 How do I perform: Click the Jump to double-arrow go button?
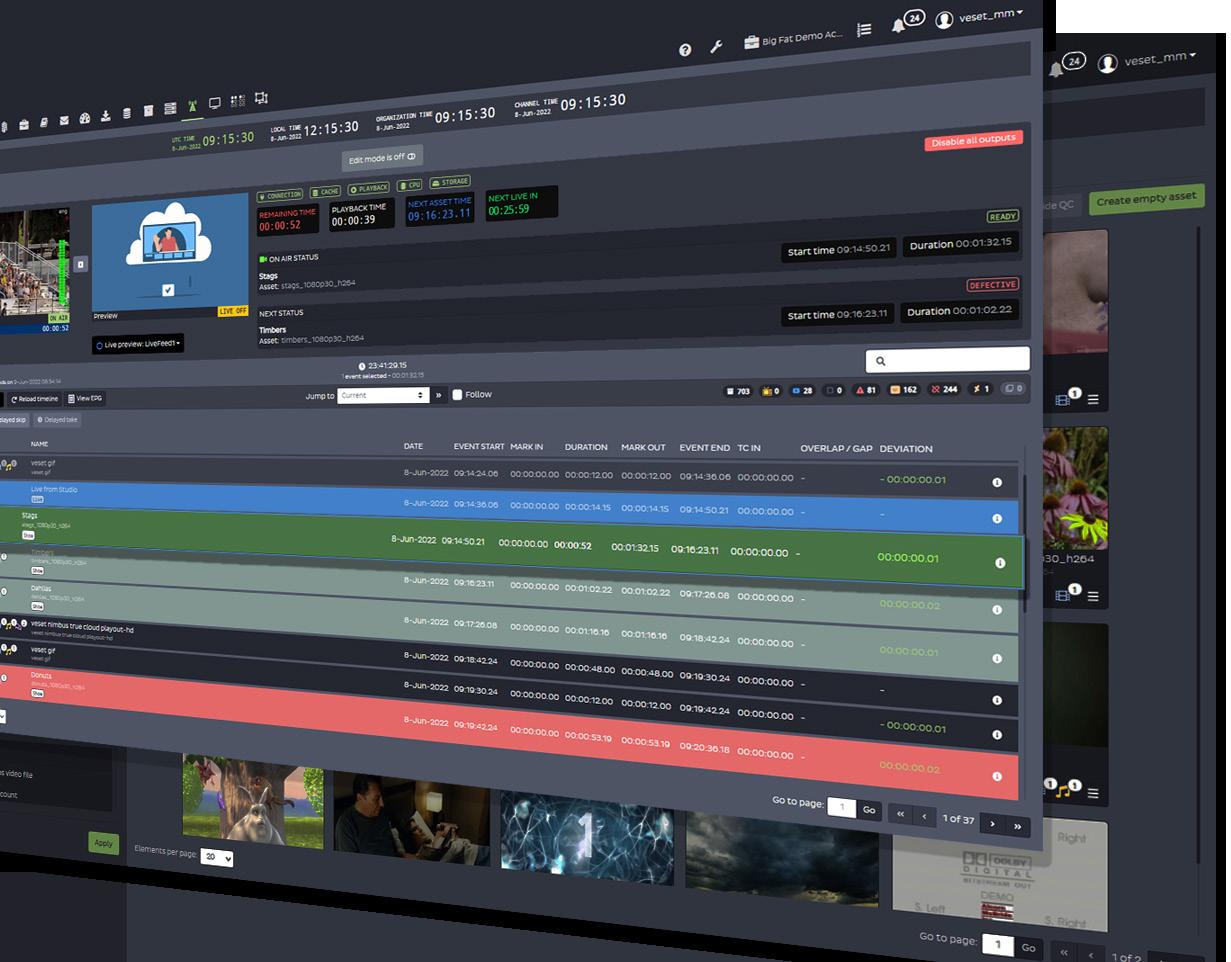(438, 395)
